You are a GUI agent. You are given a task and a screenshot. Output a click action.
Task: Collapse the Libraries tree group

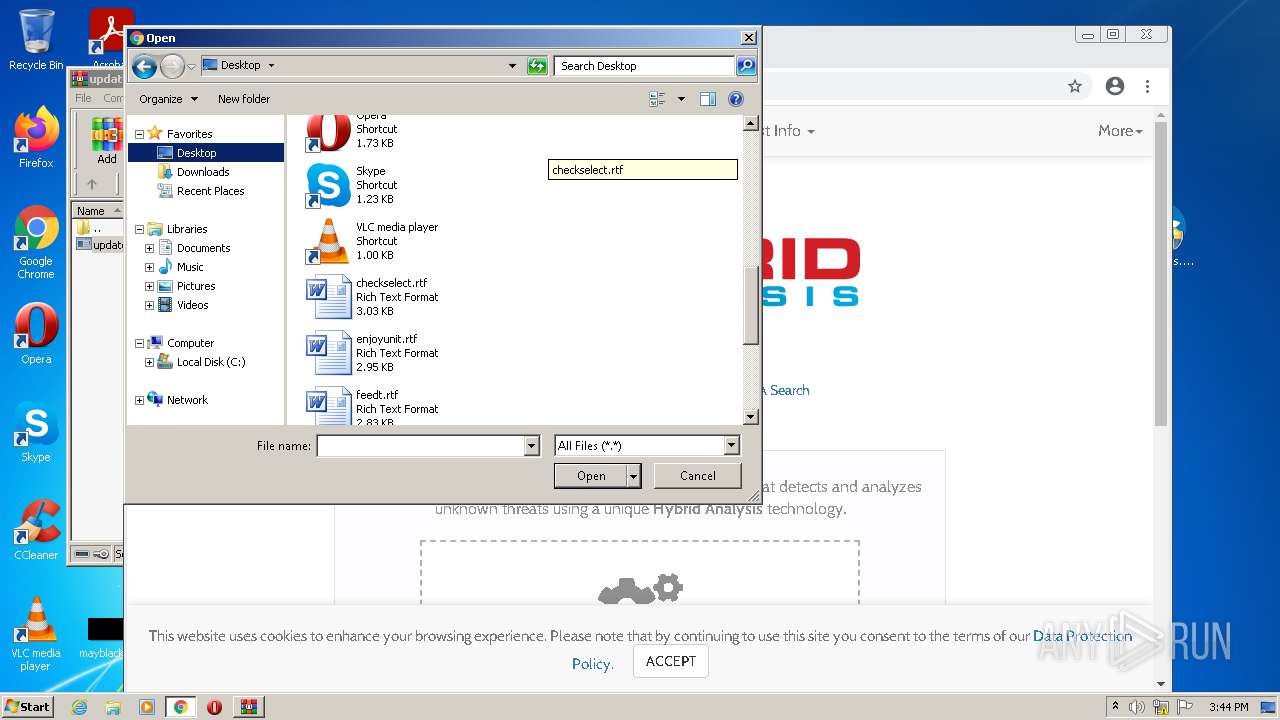(139, 229)
